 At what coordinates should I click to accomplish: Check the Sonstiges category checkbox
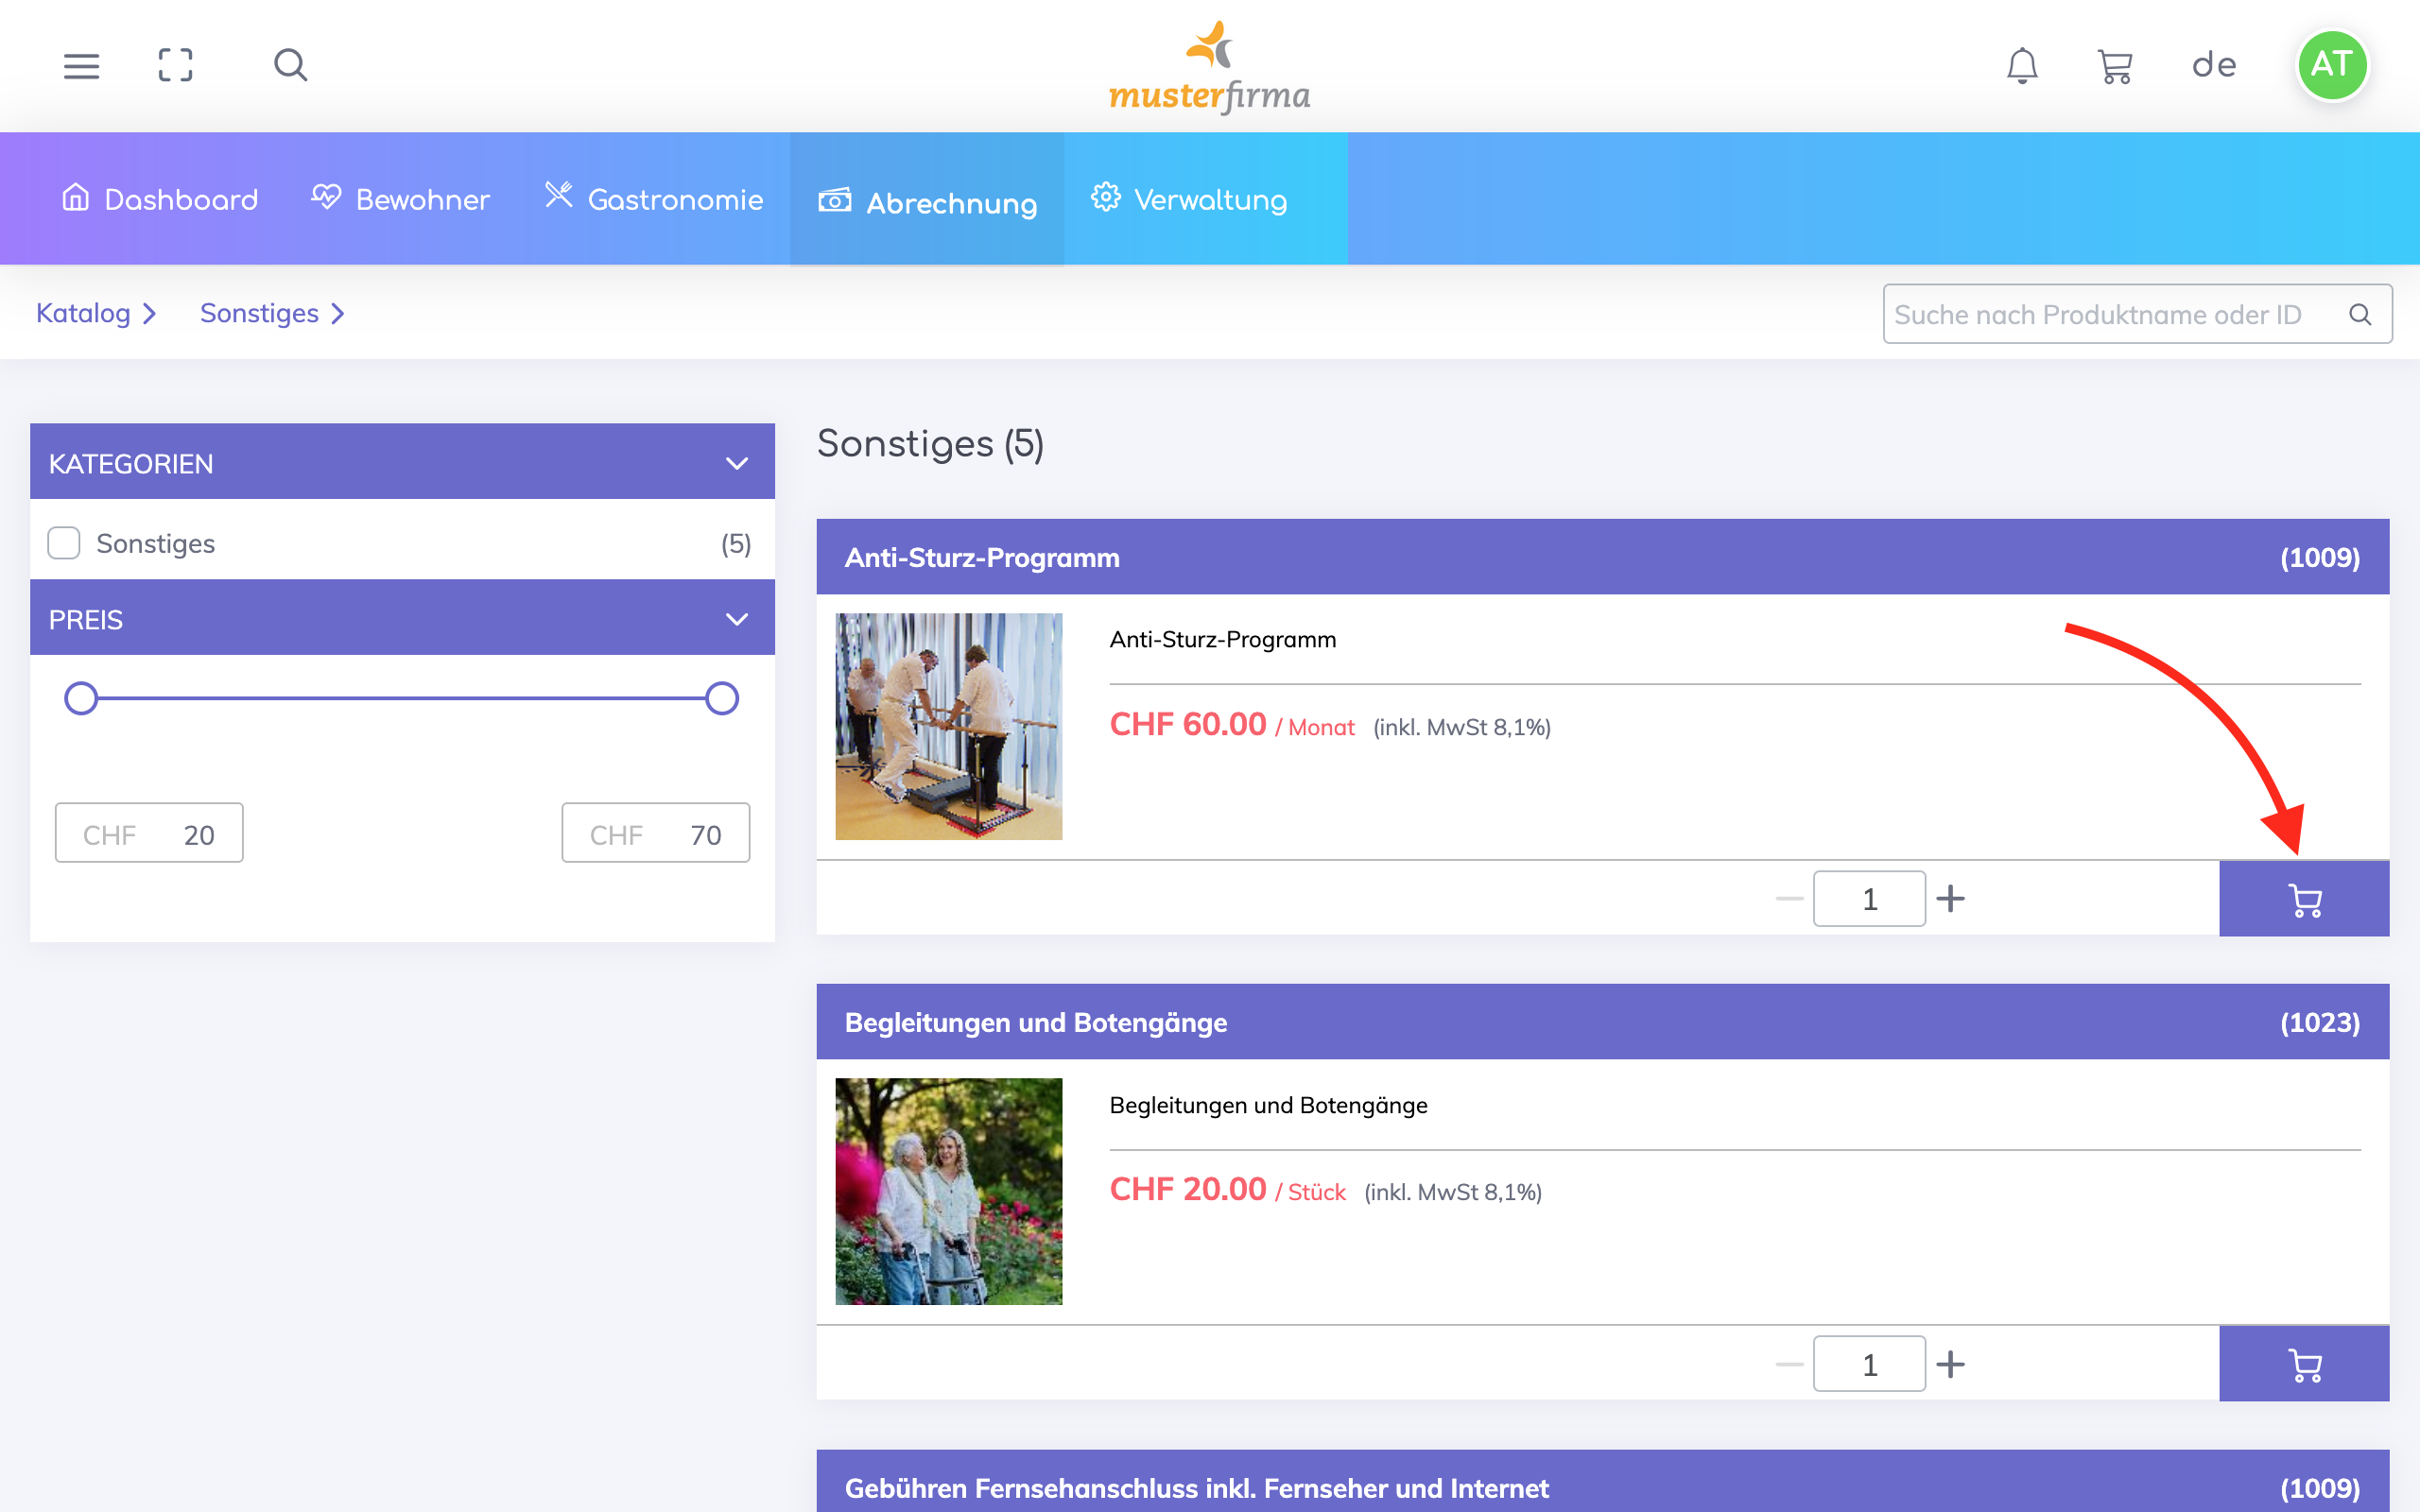pos(64,543)
